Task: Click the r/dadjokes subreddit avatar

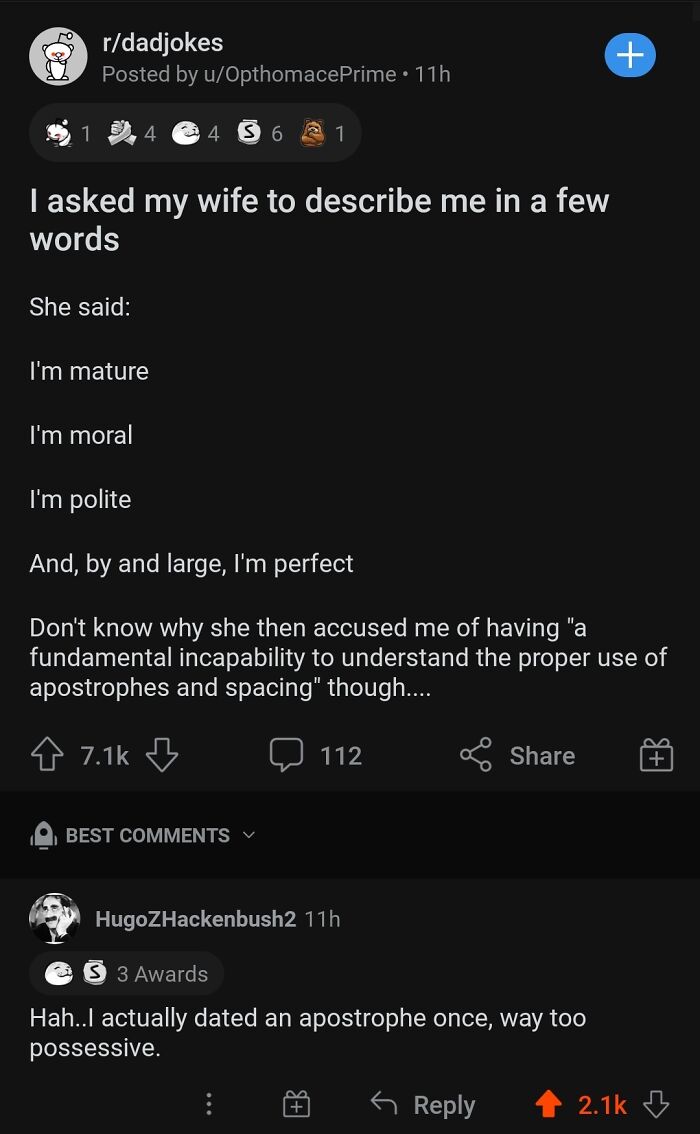Action: point(58,55)
